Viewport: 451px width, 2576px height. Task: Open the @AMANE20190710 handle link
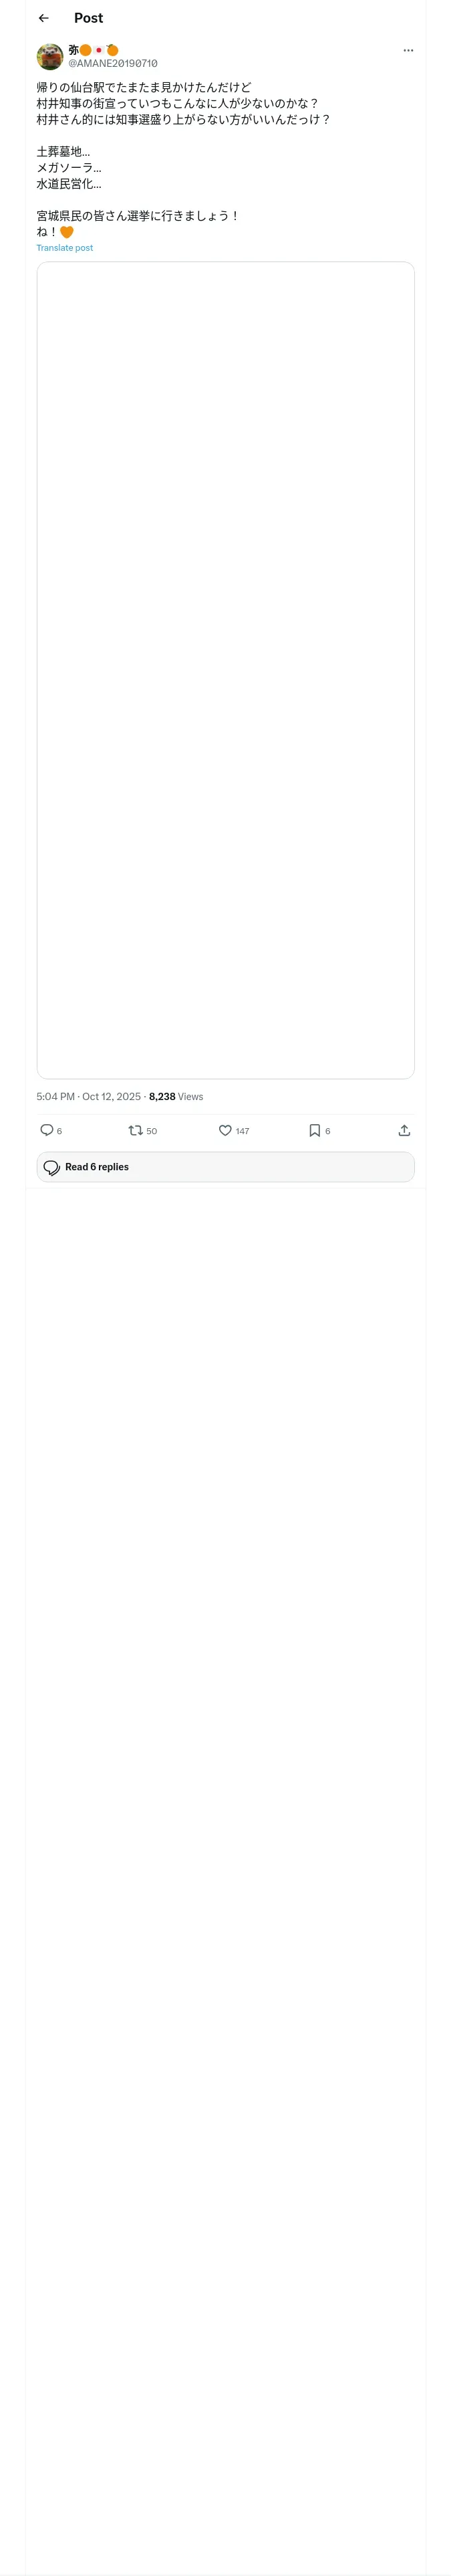[112, 63]
